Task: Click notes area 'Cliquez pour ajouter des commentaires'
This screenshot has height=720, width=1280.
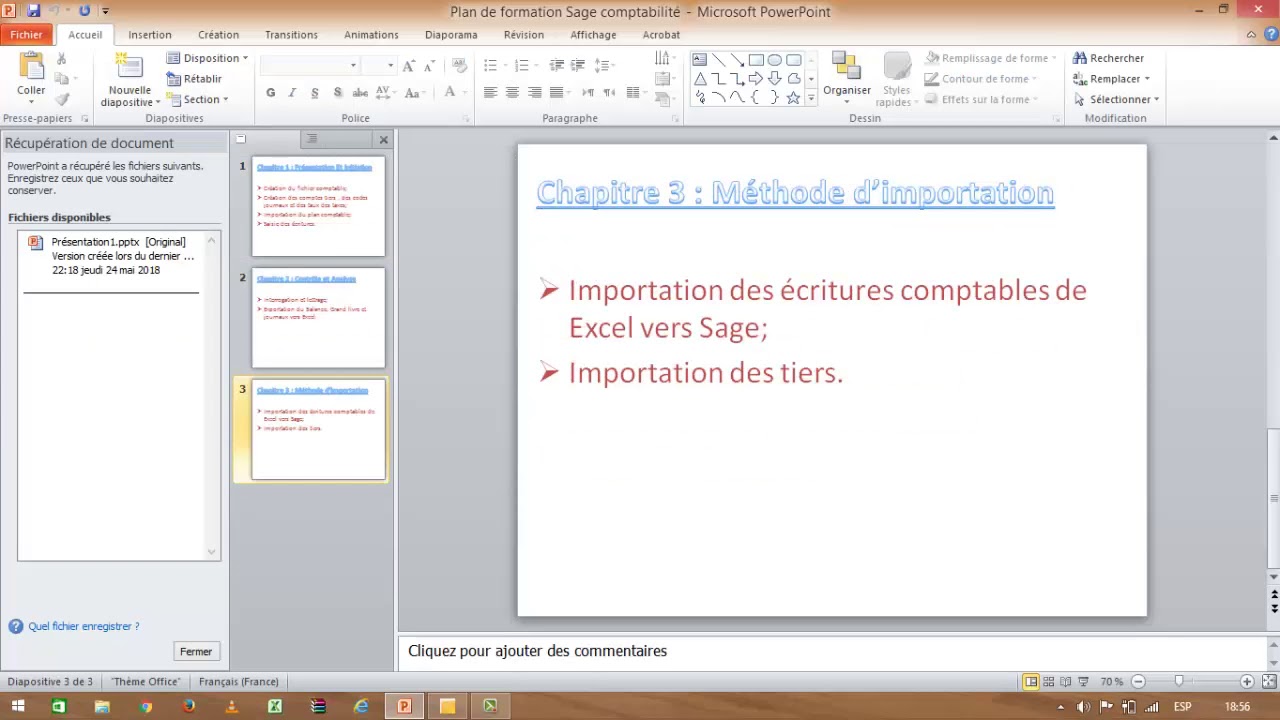Action: [537, 651]
